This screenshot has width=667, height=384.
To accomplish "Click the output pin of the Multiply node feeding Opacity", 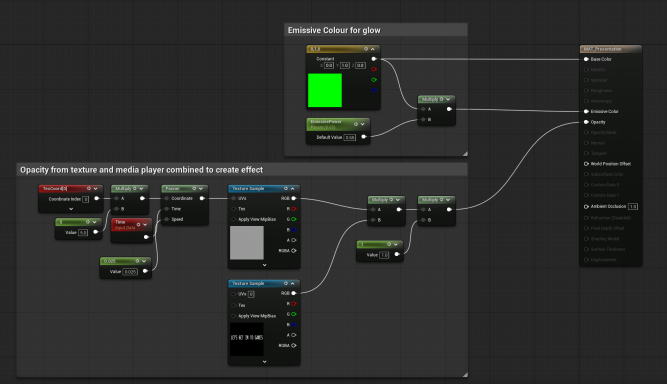I will (x=449, y=209).
